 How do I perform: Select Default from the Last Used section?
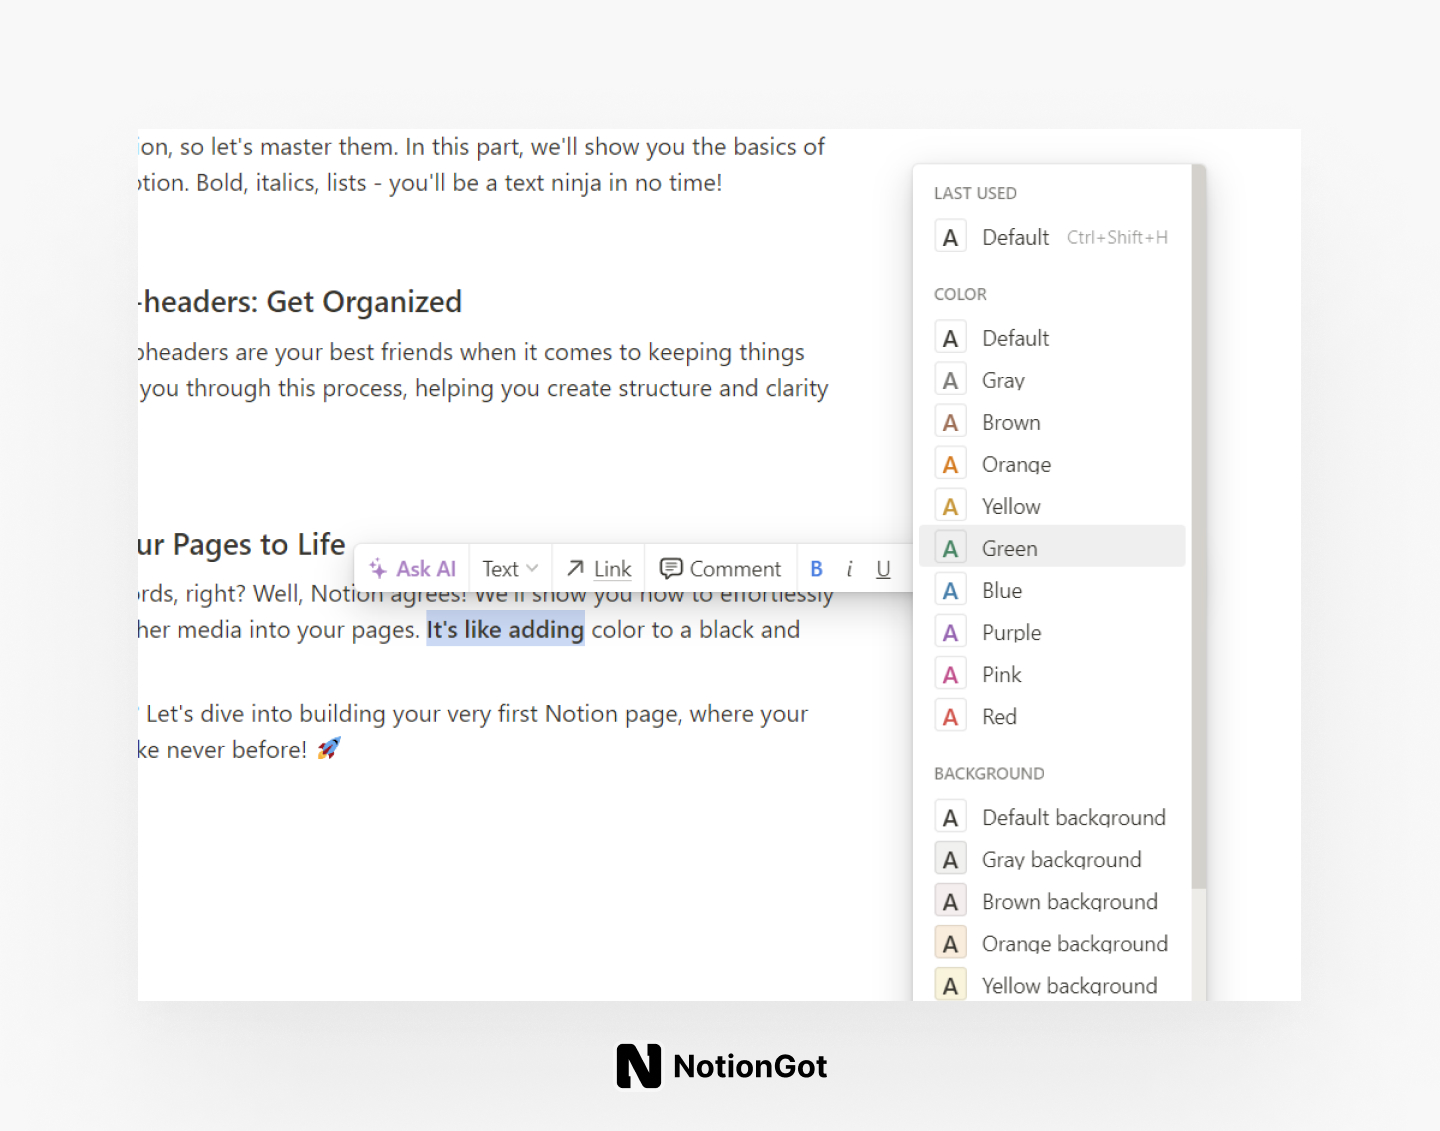pyautogui.click(x=1015, y=237)
